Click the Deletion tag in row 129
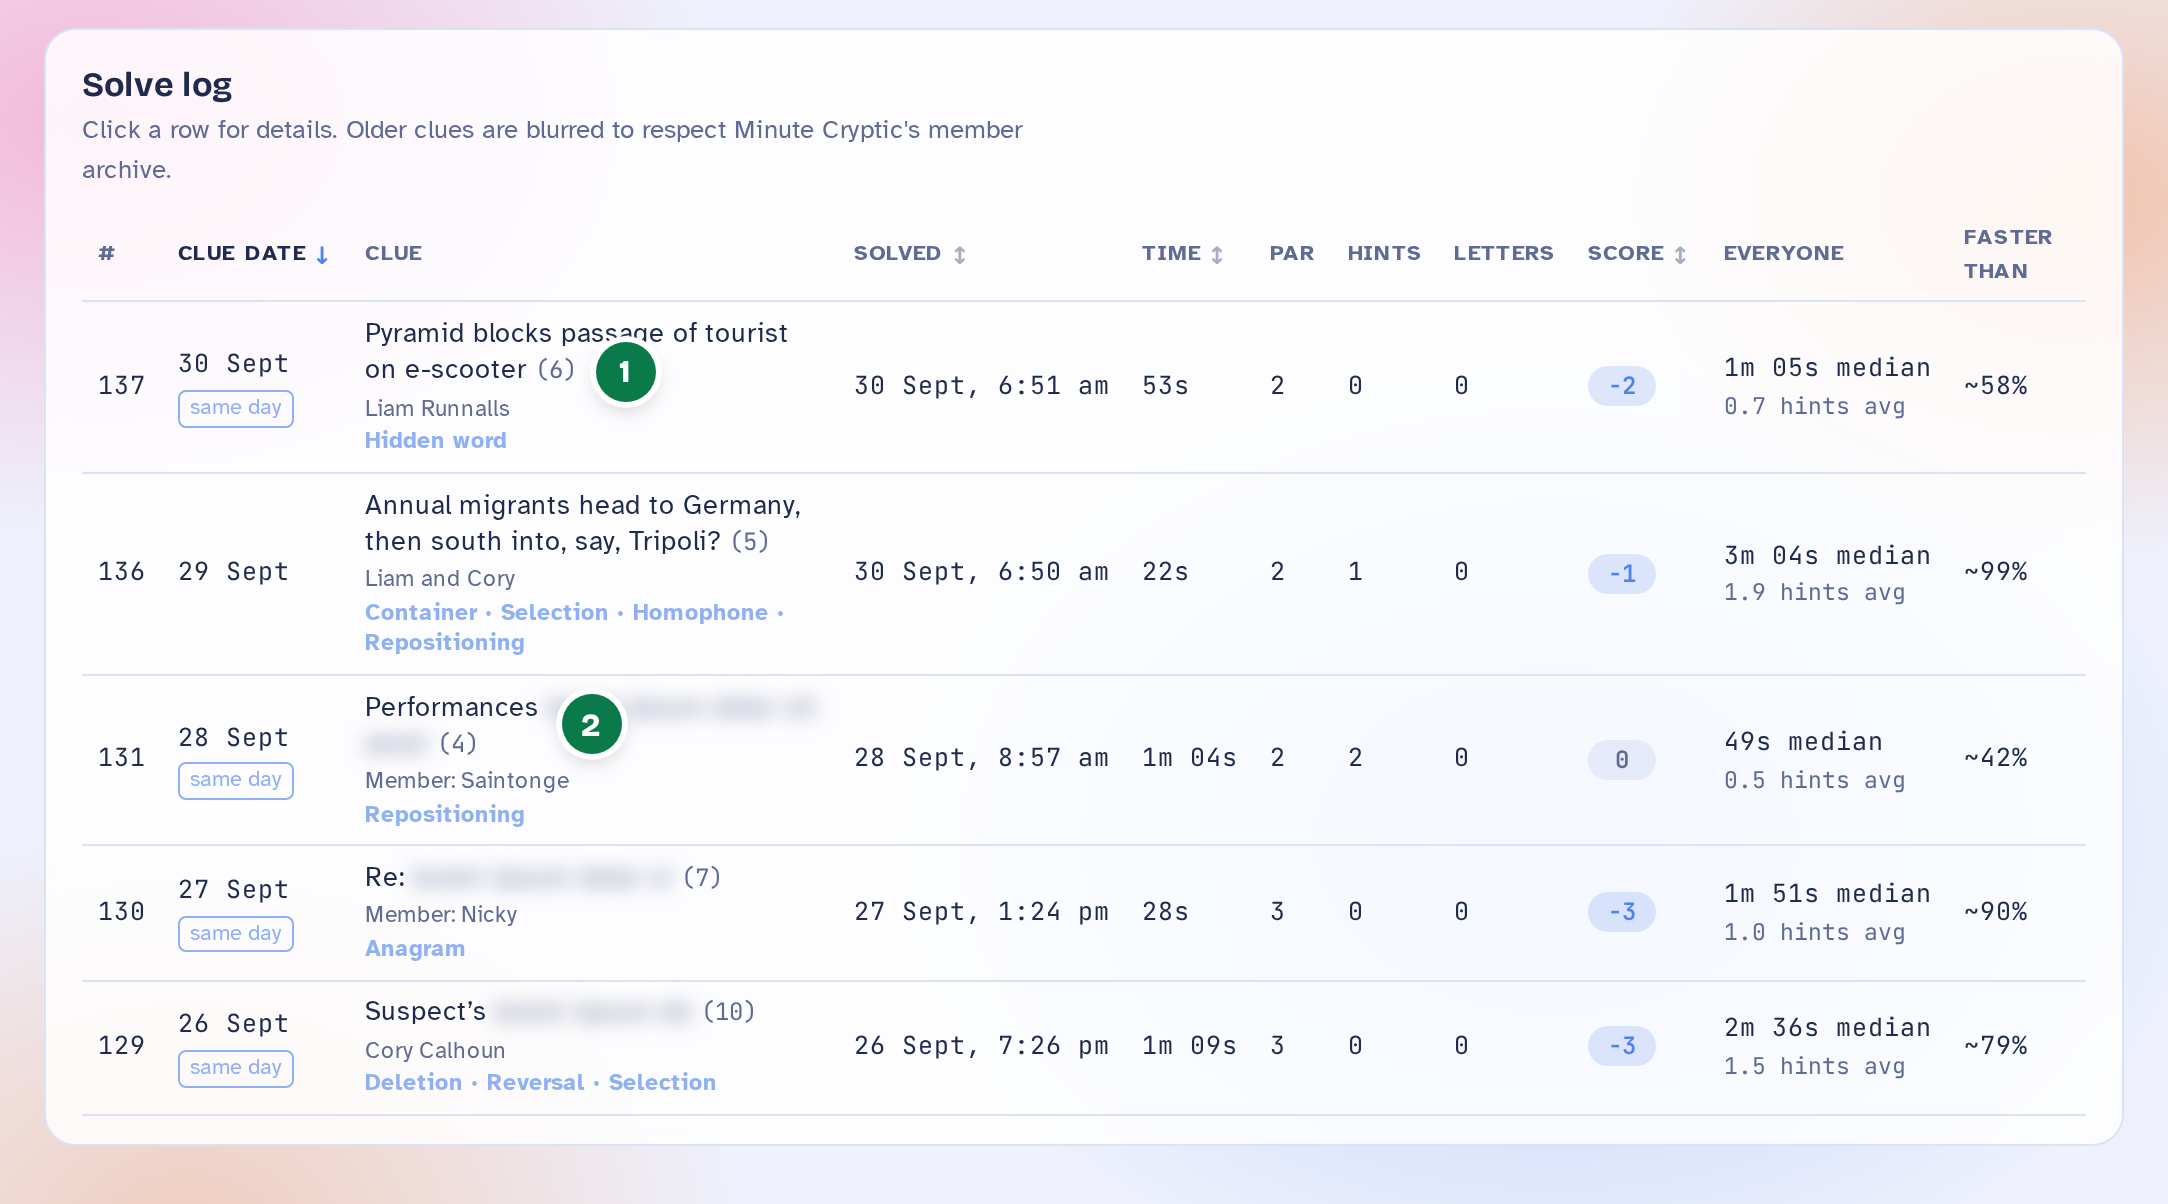The image size is (2168, 1204). point(413,1082)
